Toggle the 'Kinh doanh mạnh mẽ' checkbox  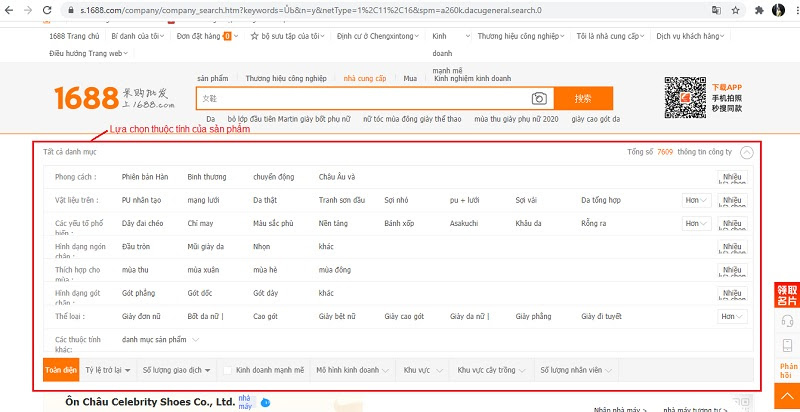(x=228, y=370)
